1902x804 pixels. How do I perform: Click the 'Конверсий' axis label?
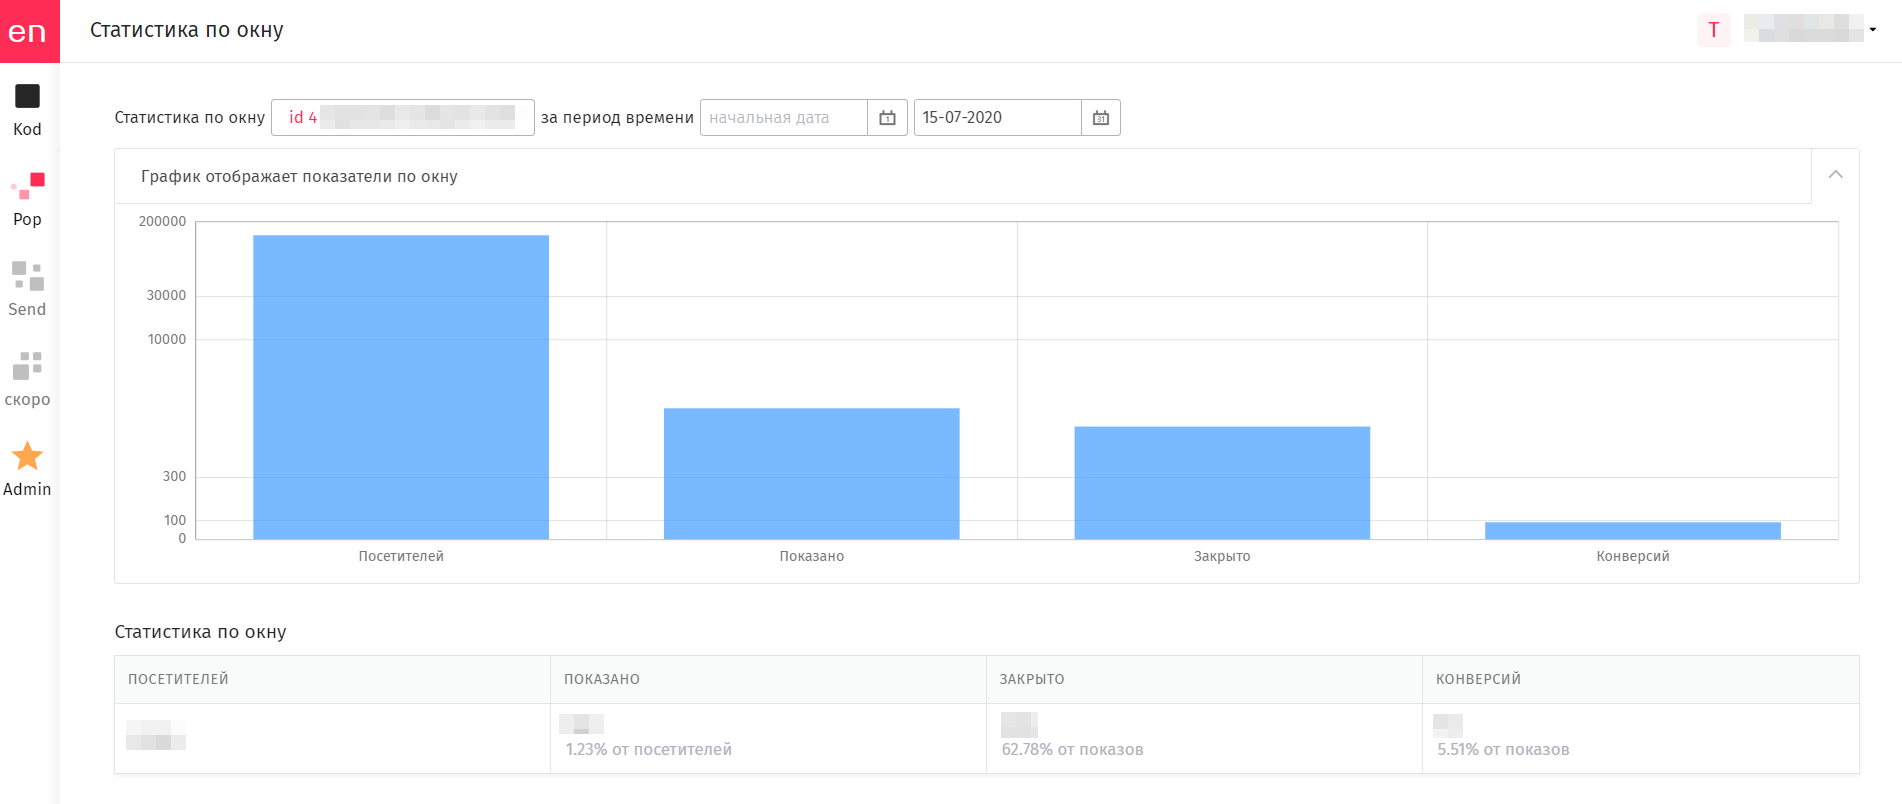coord(1633,556)
